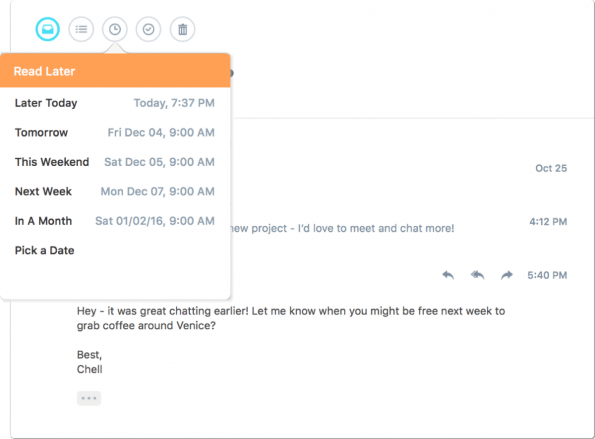Choose Tomorrow from Read Later menu
Image resolution: width=595 pixels, height=439 pixels.
(115, 132)
